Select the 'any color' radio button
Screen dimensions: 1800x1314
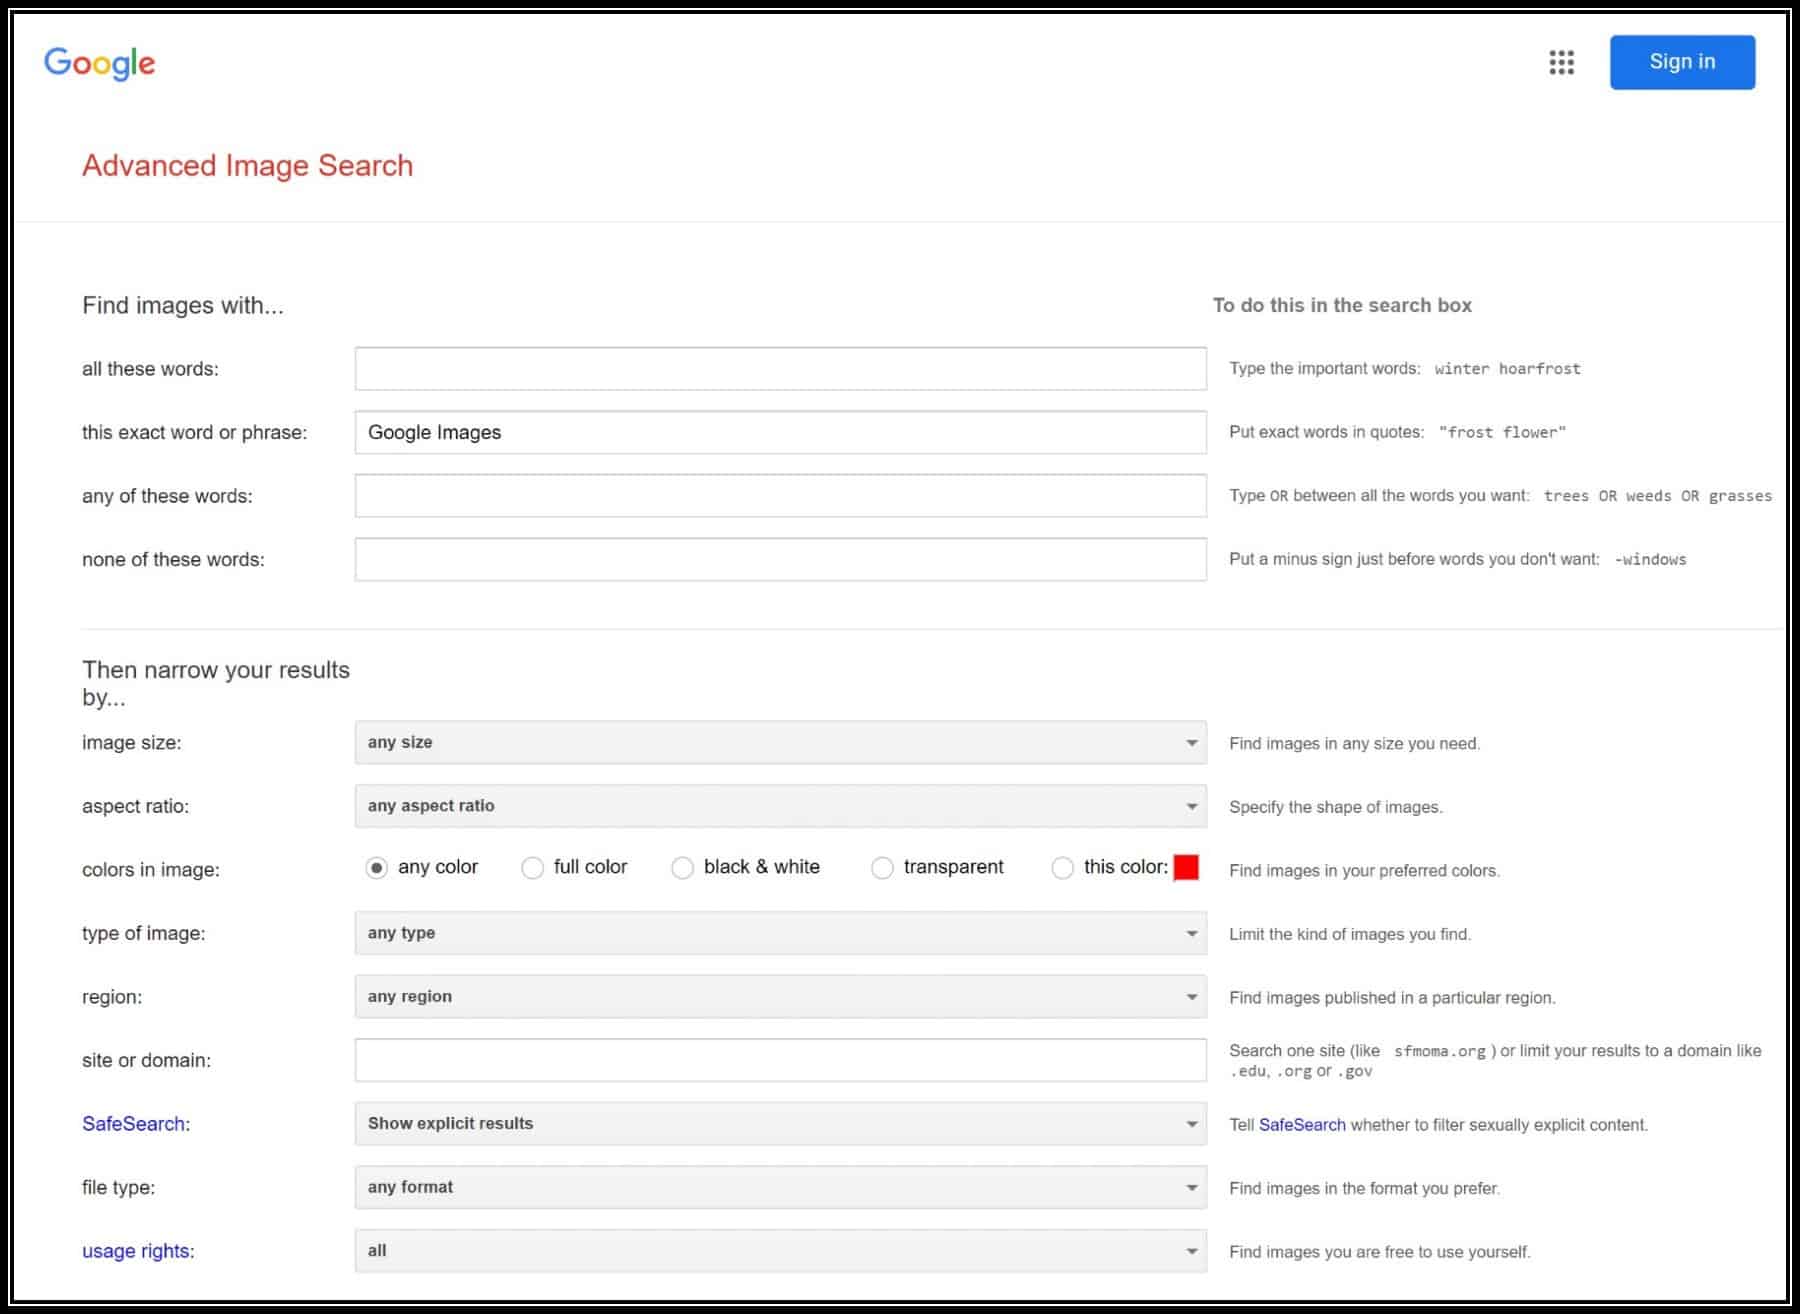click(x=376, y=868)
